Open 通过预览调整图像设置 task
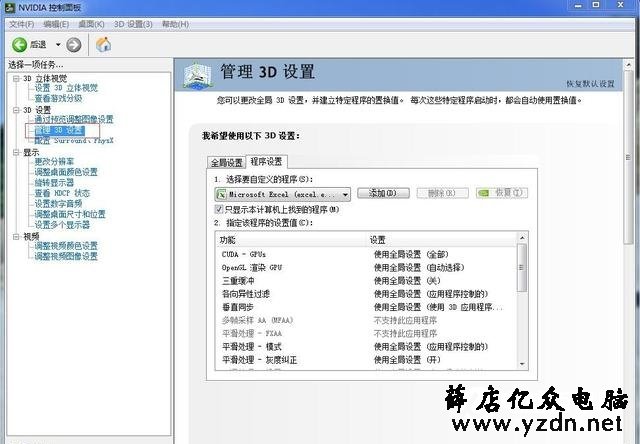640x444 pixels. [x=74, y=120]
